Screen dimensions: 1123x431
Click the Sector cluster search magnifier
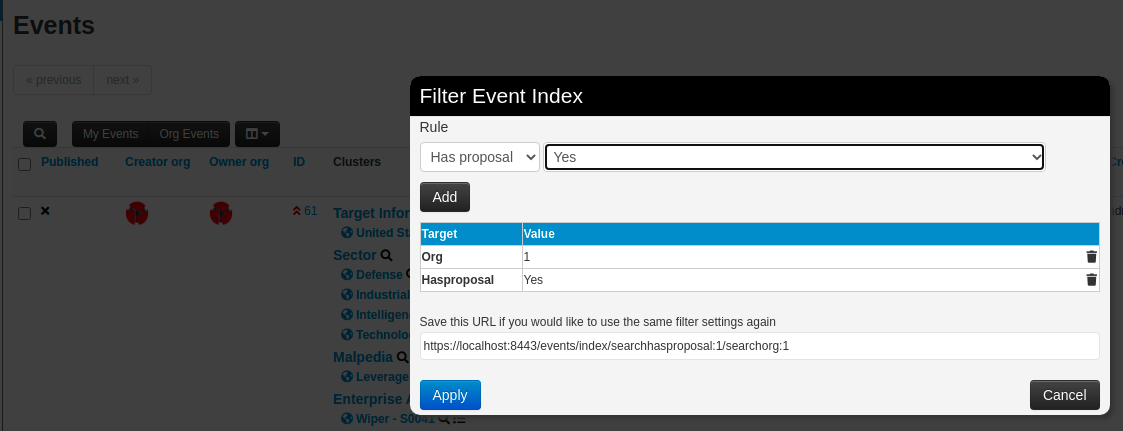click(386, 256)
